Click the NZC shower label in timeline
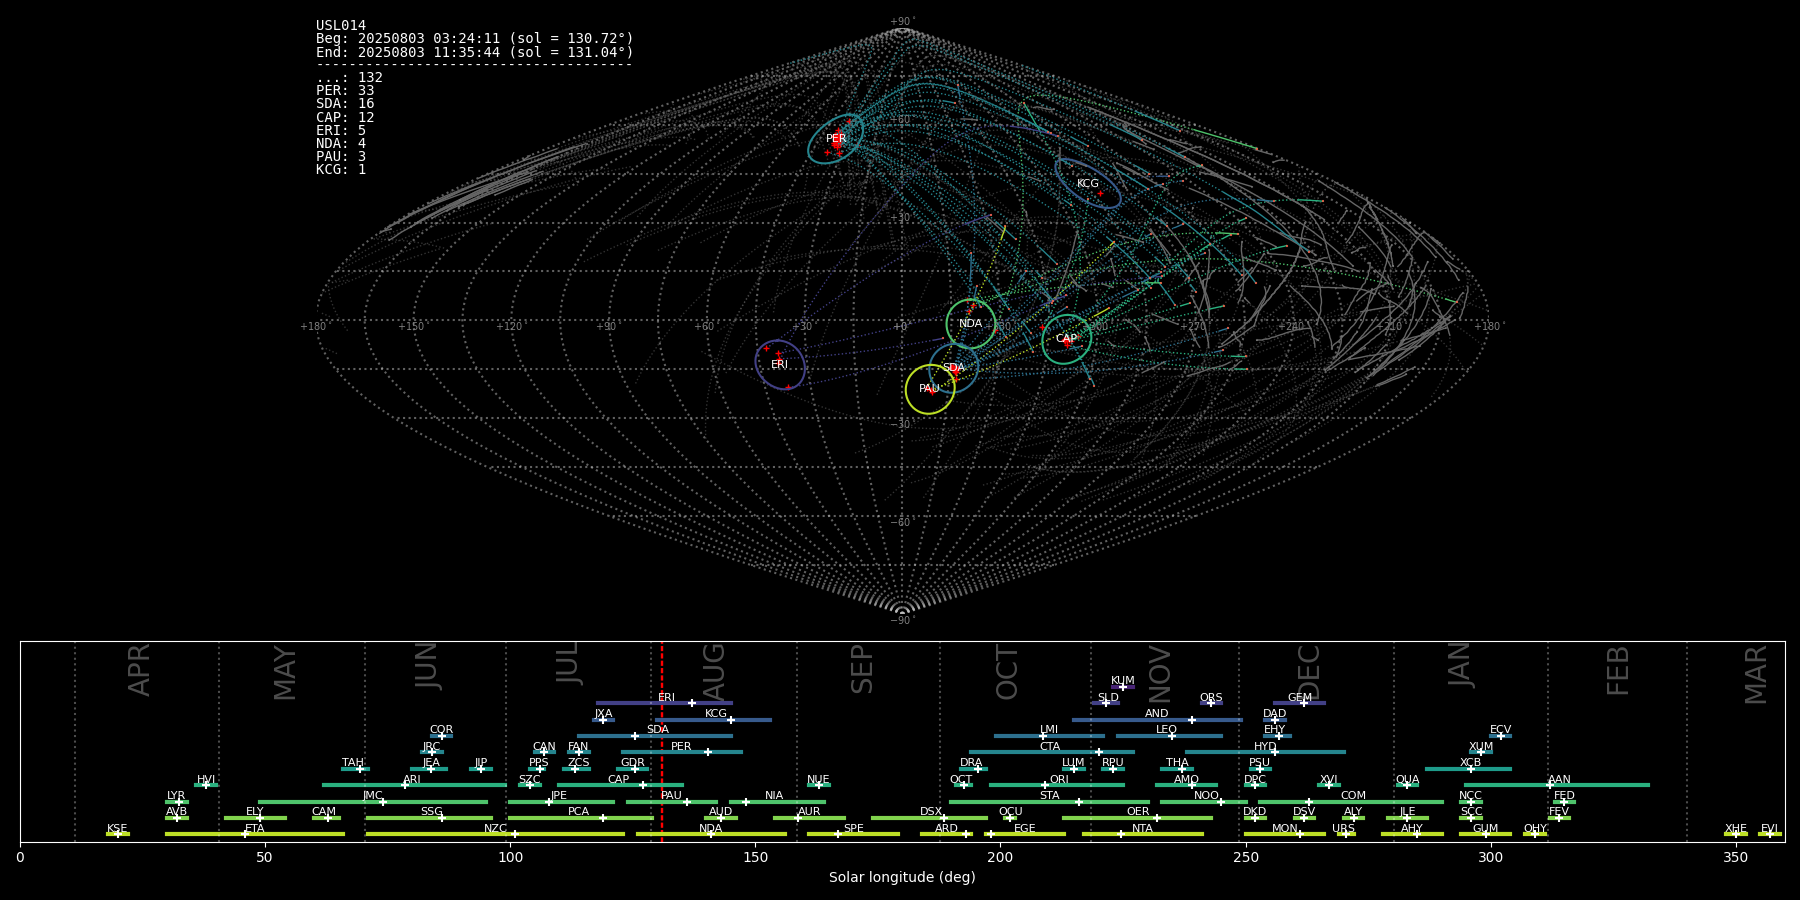1800x900 pixels. pyautogui.click(x=495, y=829)
